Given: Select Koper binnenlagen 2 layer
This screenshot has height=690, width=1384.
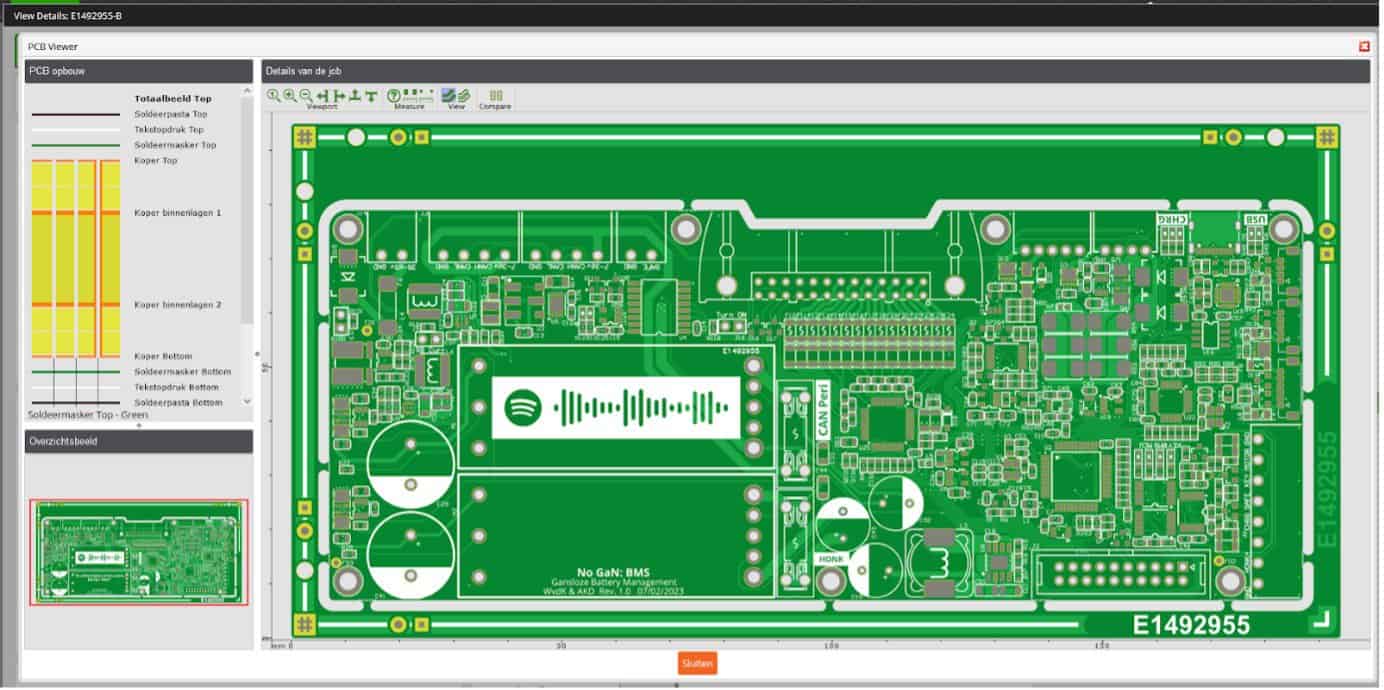Looking at the screenshot, I should 178,304.
